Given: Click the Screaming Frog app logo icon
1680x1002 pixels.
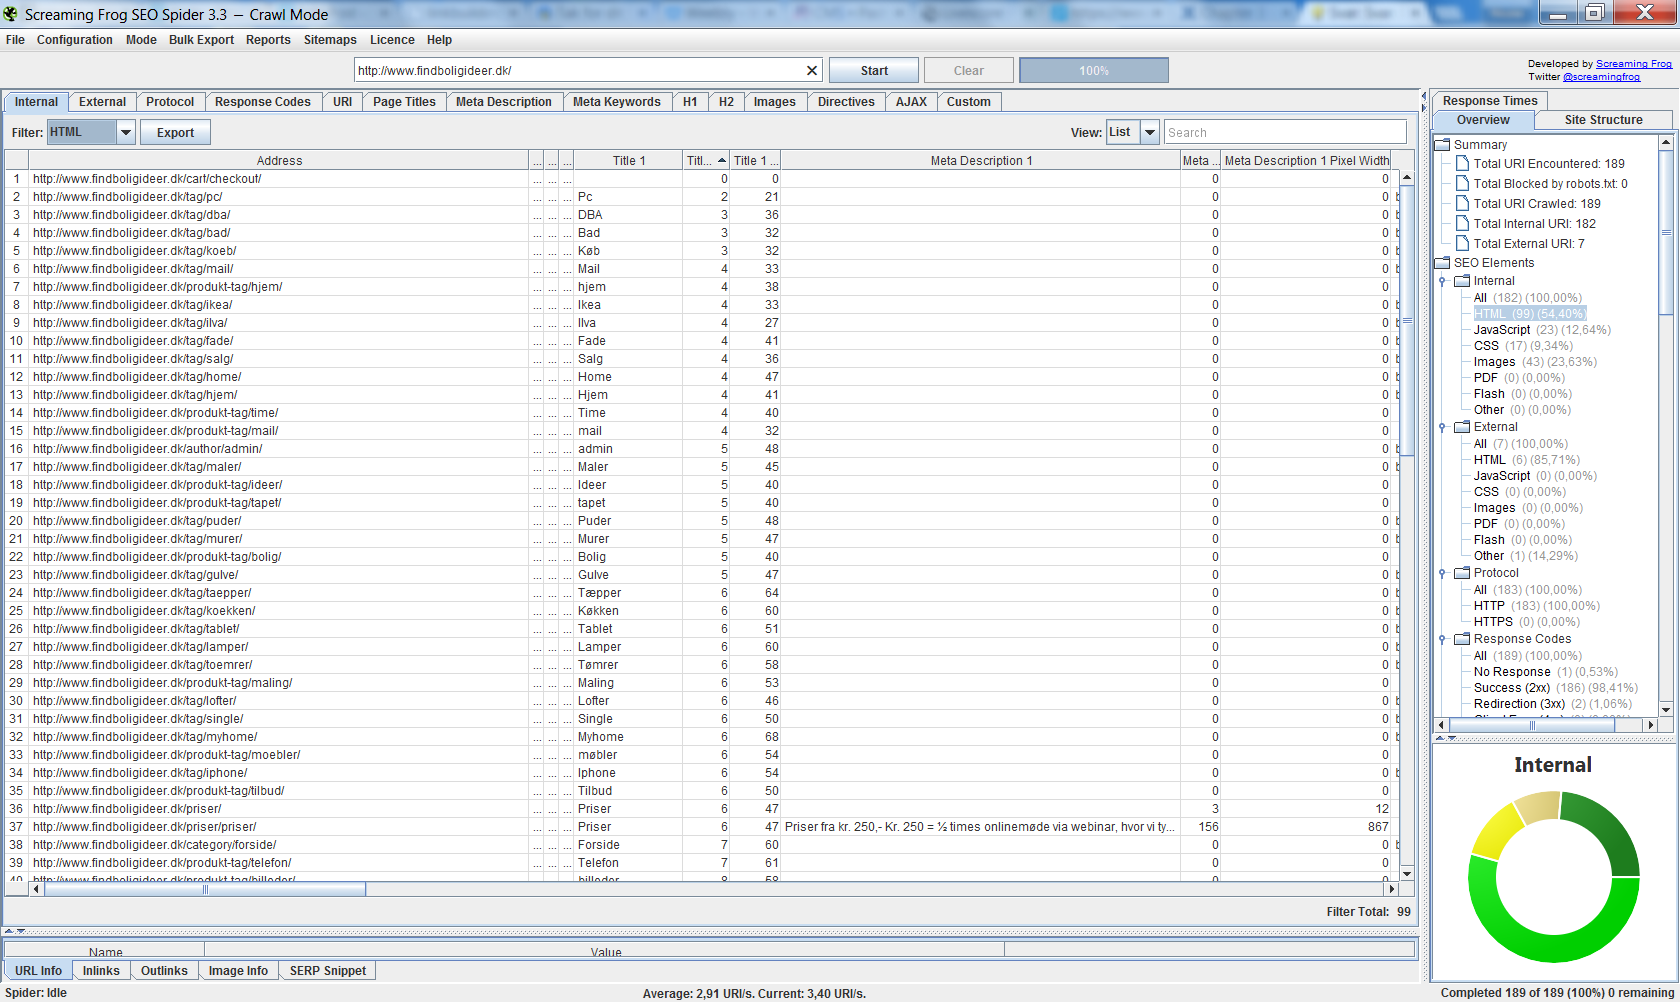Looking at the screenshot, I should pos(11,14).
